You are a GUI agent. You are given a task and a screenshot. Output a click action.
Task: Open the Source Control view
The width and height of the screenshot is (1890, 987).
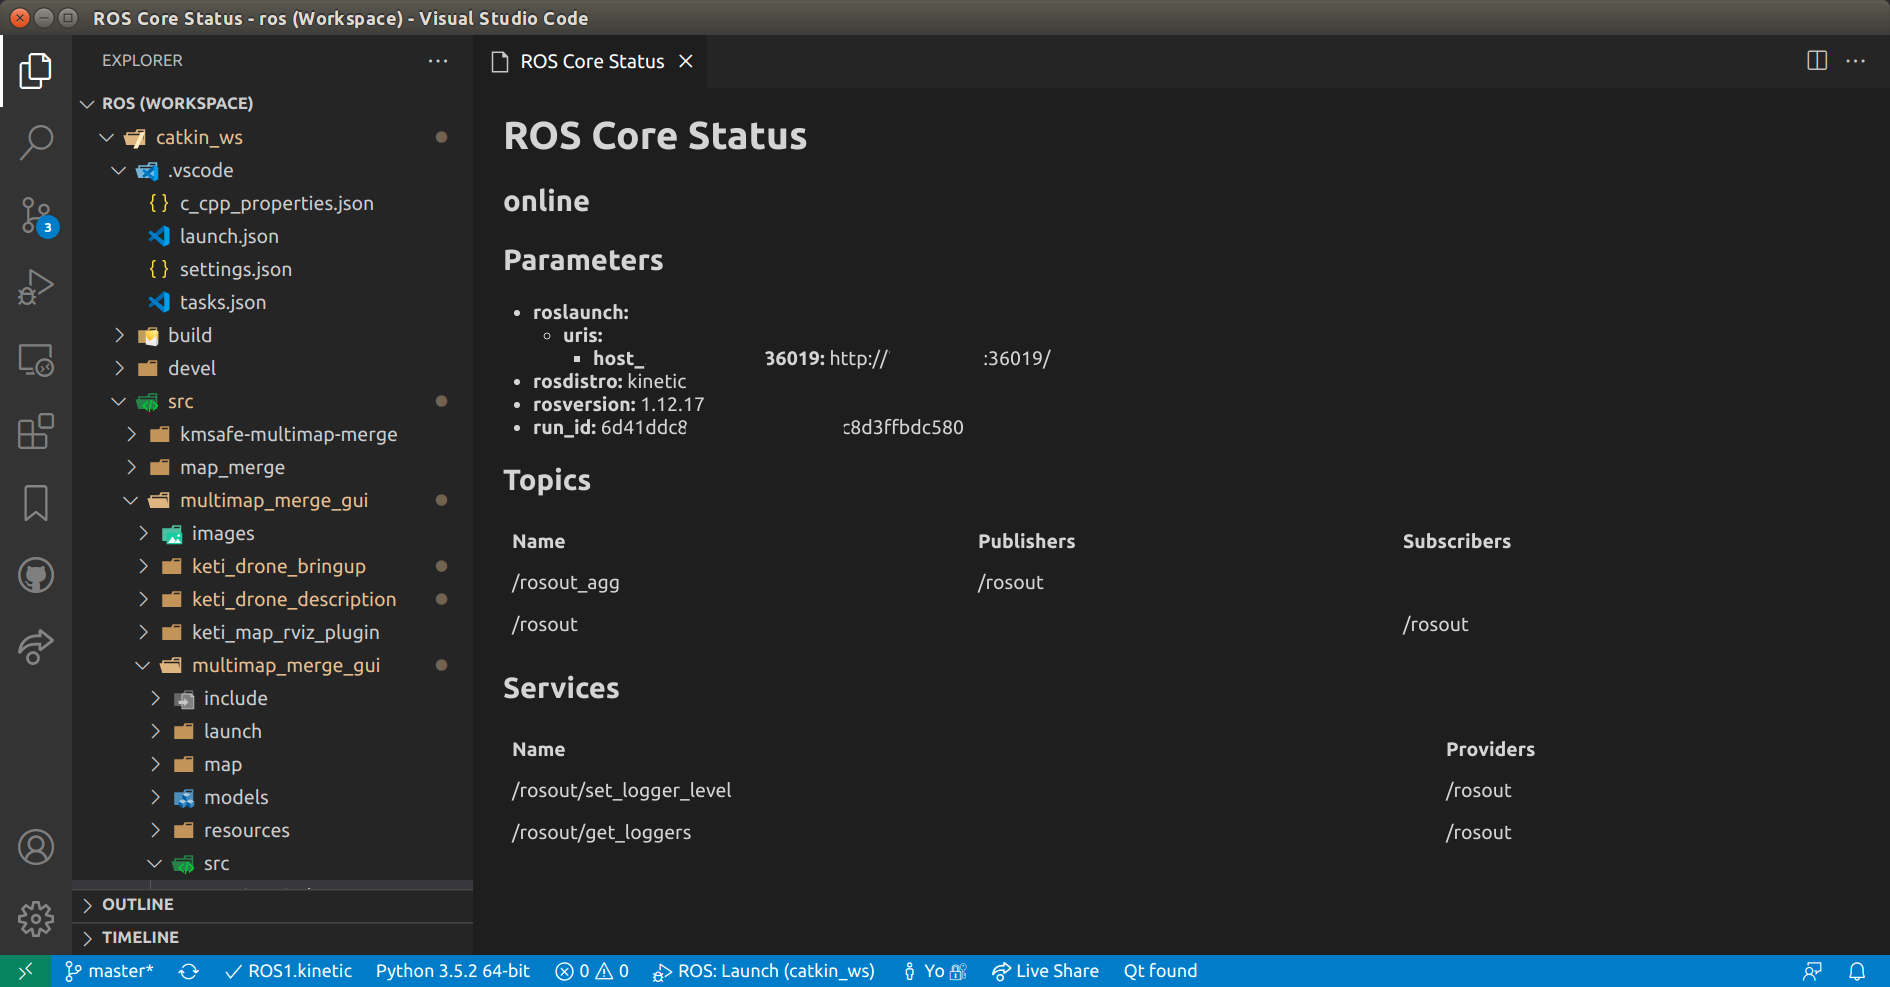pyautogui.click(x=36, y=215)
